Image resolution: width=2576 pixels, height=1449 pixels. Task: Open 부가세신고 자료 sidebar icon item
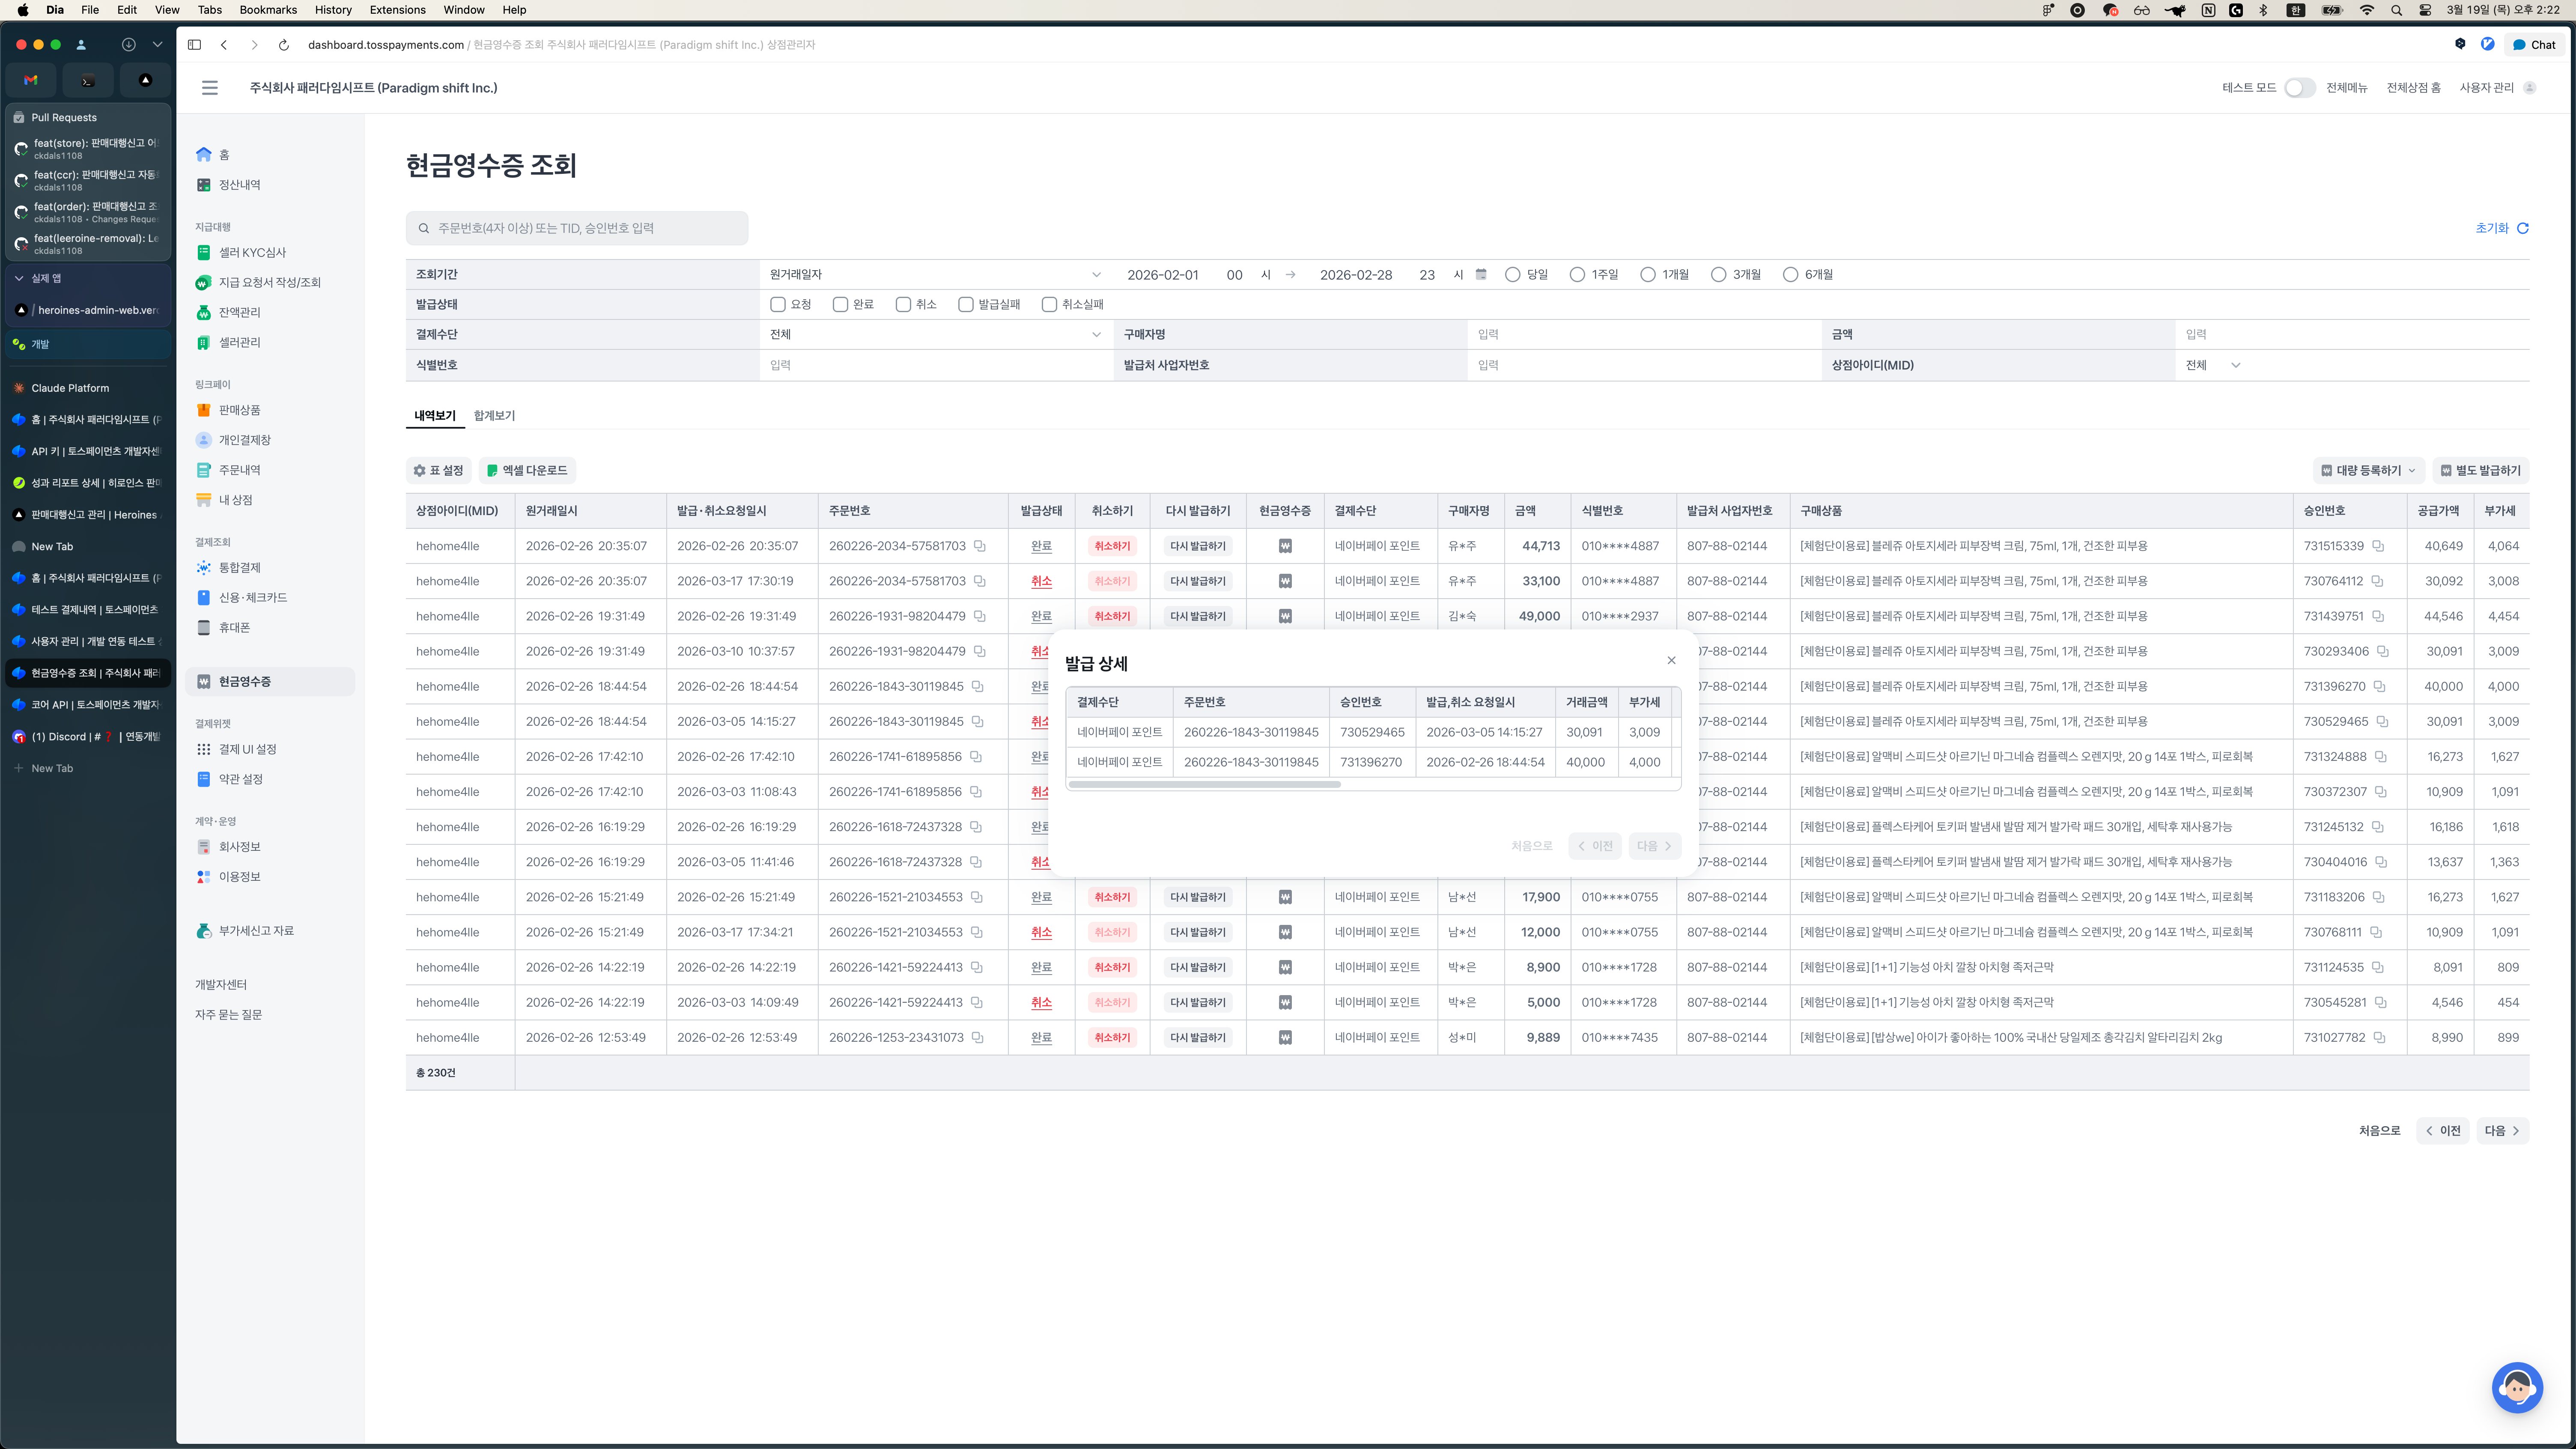(204, 931)
